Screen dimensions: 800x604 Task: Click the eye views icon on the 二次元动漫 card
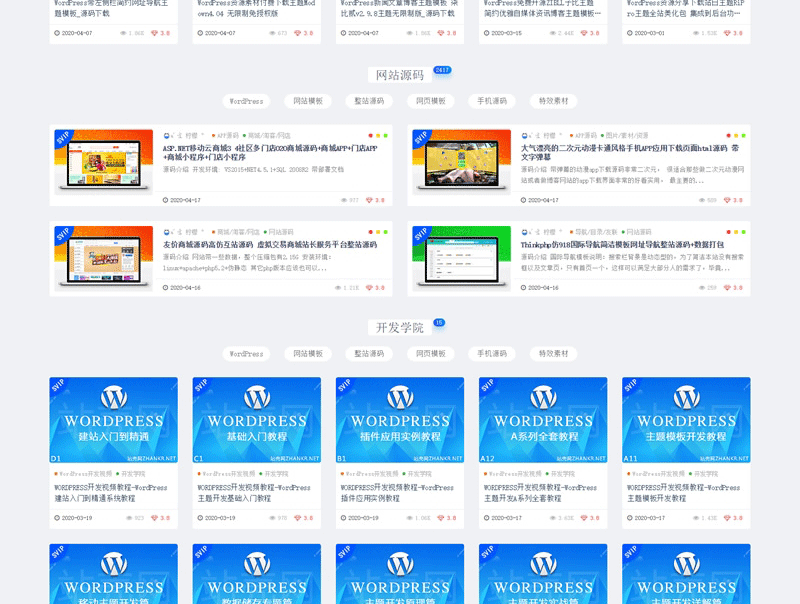(x=702, y=200)
